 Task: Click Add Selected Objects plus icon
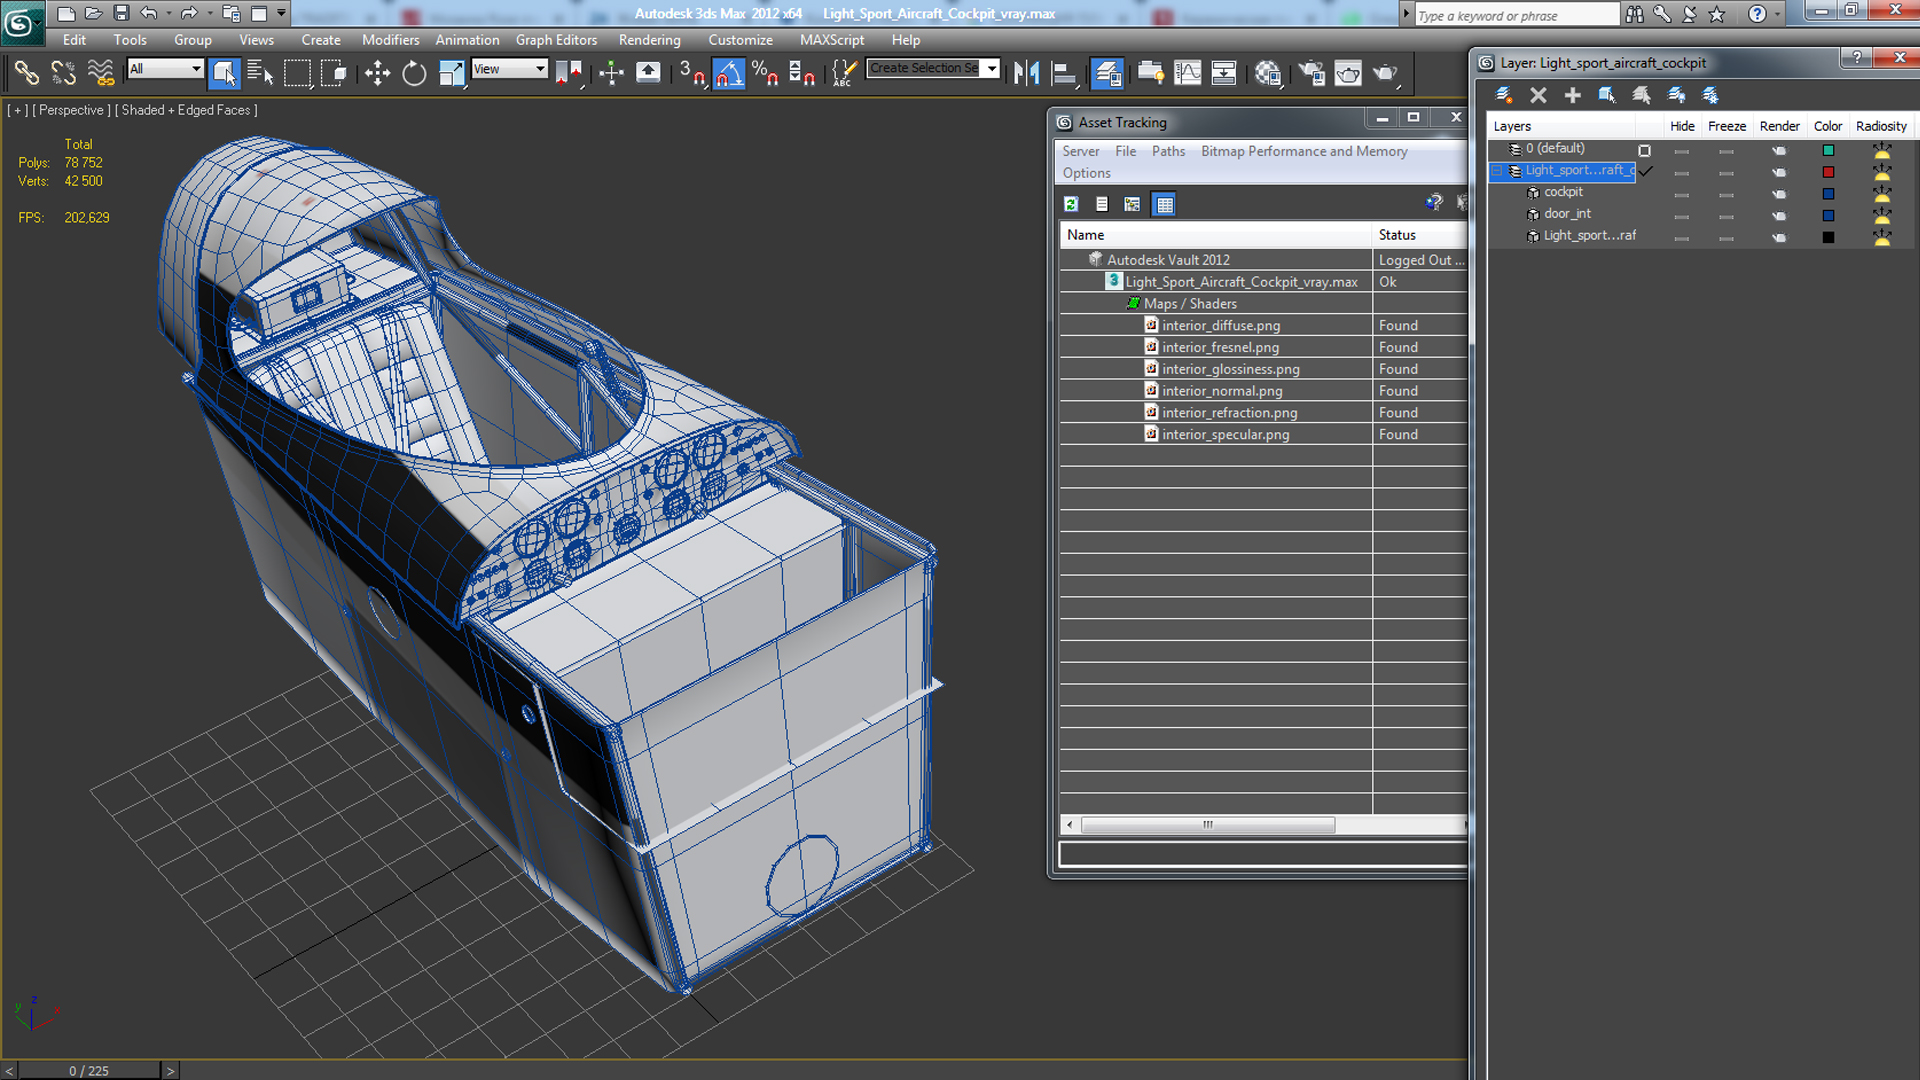click(1572, 95)
